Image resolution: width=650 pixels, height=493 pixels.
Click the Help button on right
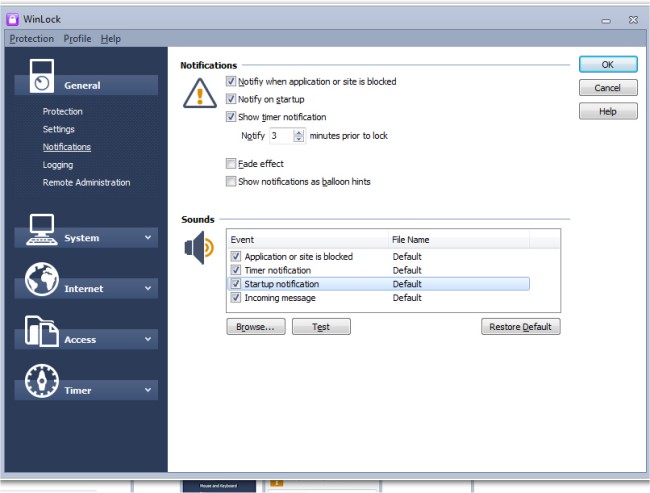point(608,111)
